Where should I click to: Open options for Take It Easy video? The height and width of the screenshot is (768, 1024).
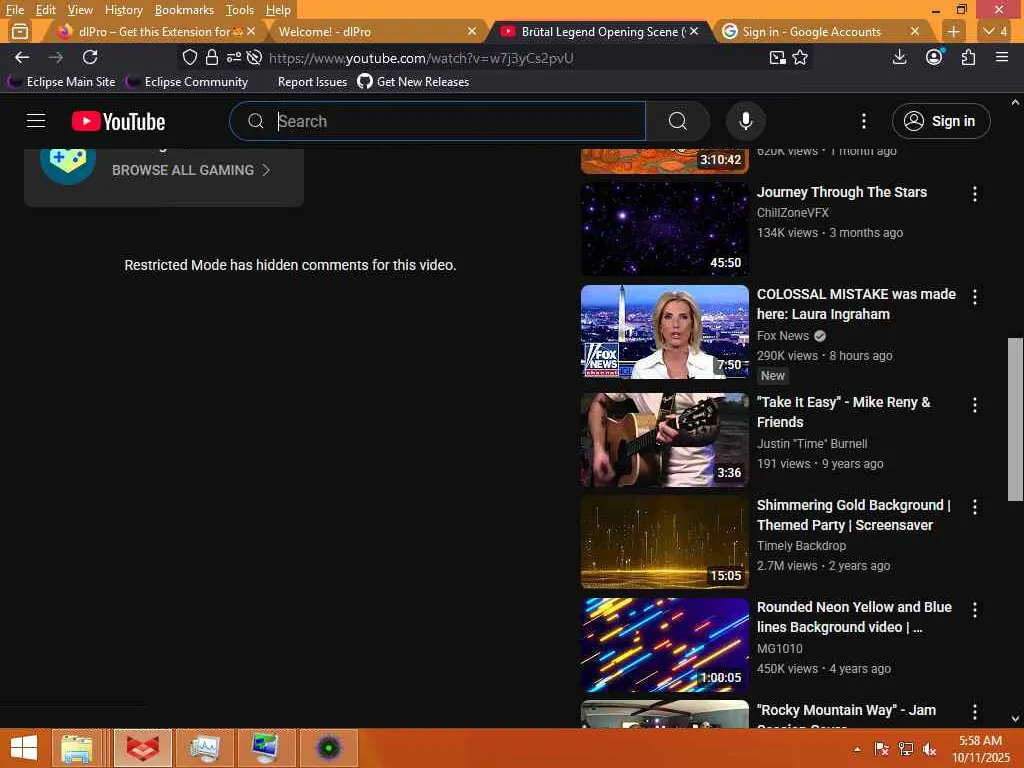click(x=974, y=405)
